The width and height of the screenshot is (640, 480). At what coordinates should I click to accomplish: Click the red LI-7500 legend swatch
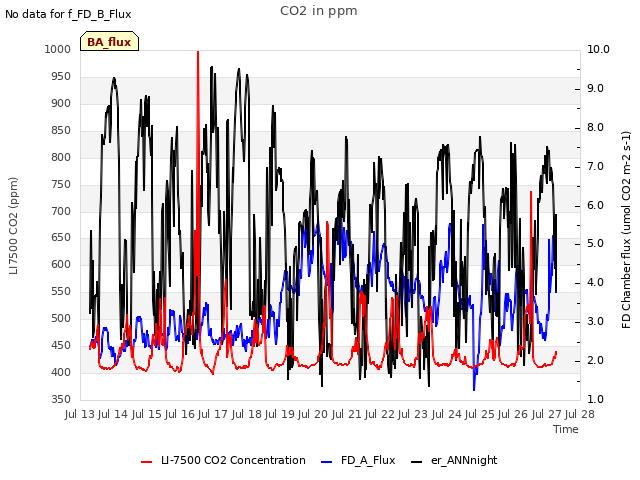(147, 462)
